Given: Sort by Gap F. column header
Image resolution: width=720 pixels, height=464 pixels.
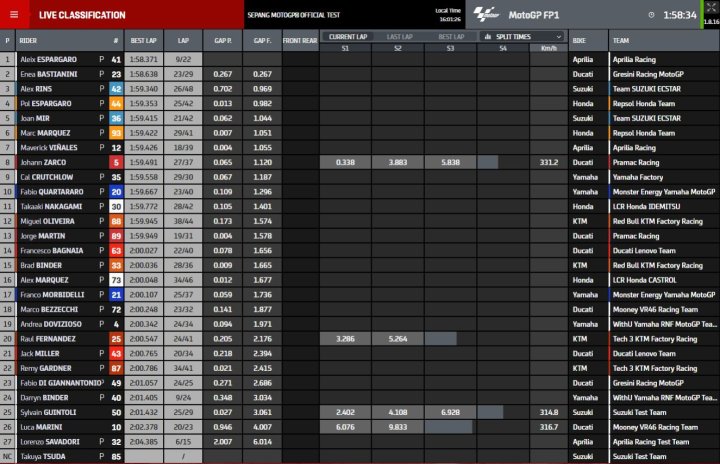Looking at the screenshot, I should click(262, 41).
